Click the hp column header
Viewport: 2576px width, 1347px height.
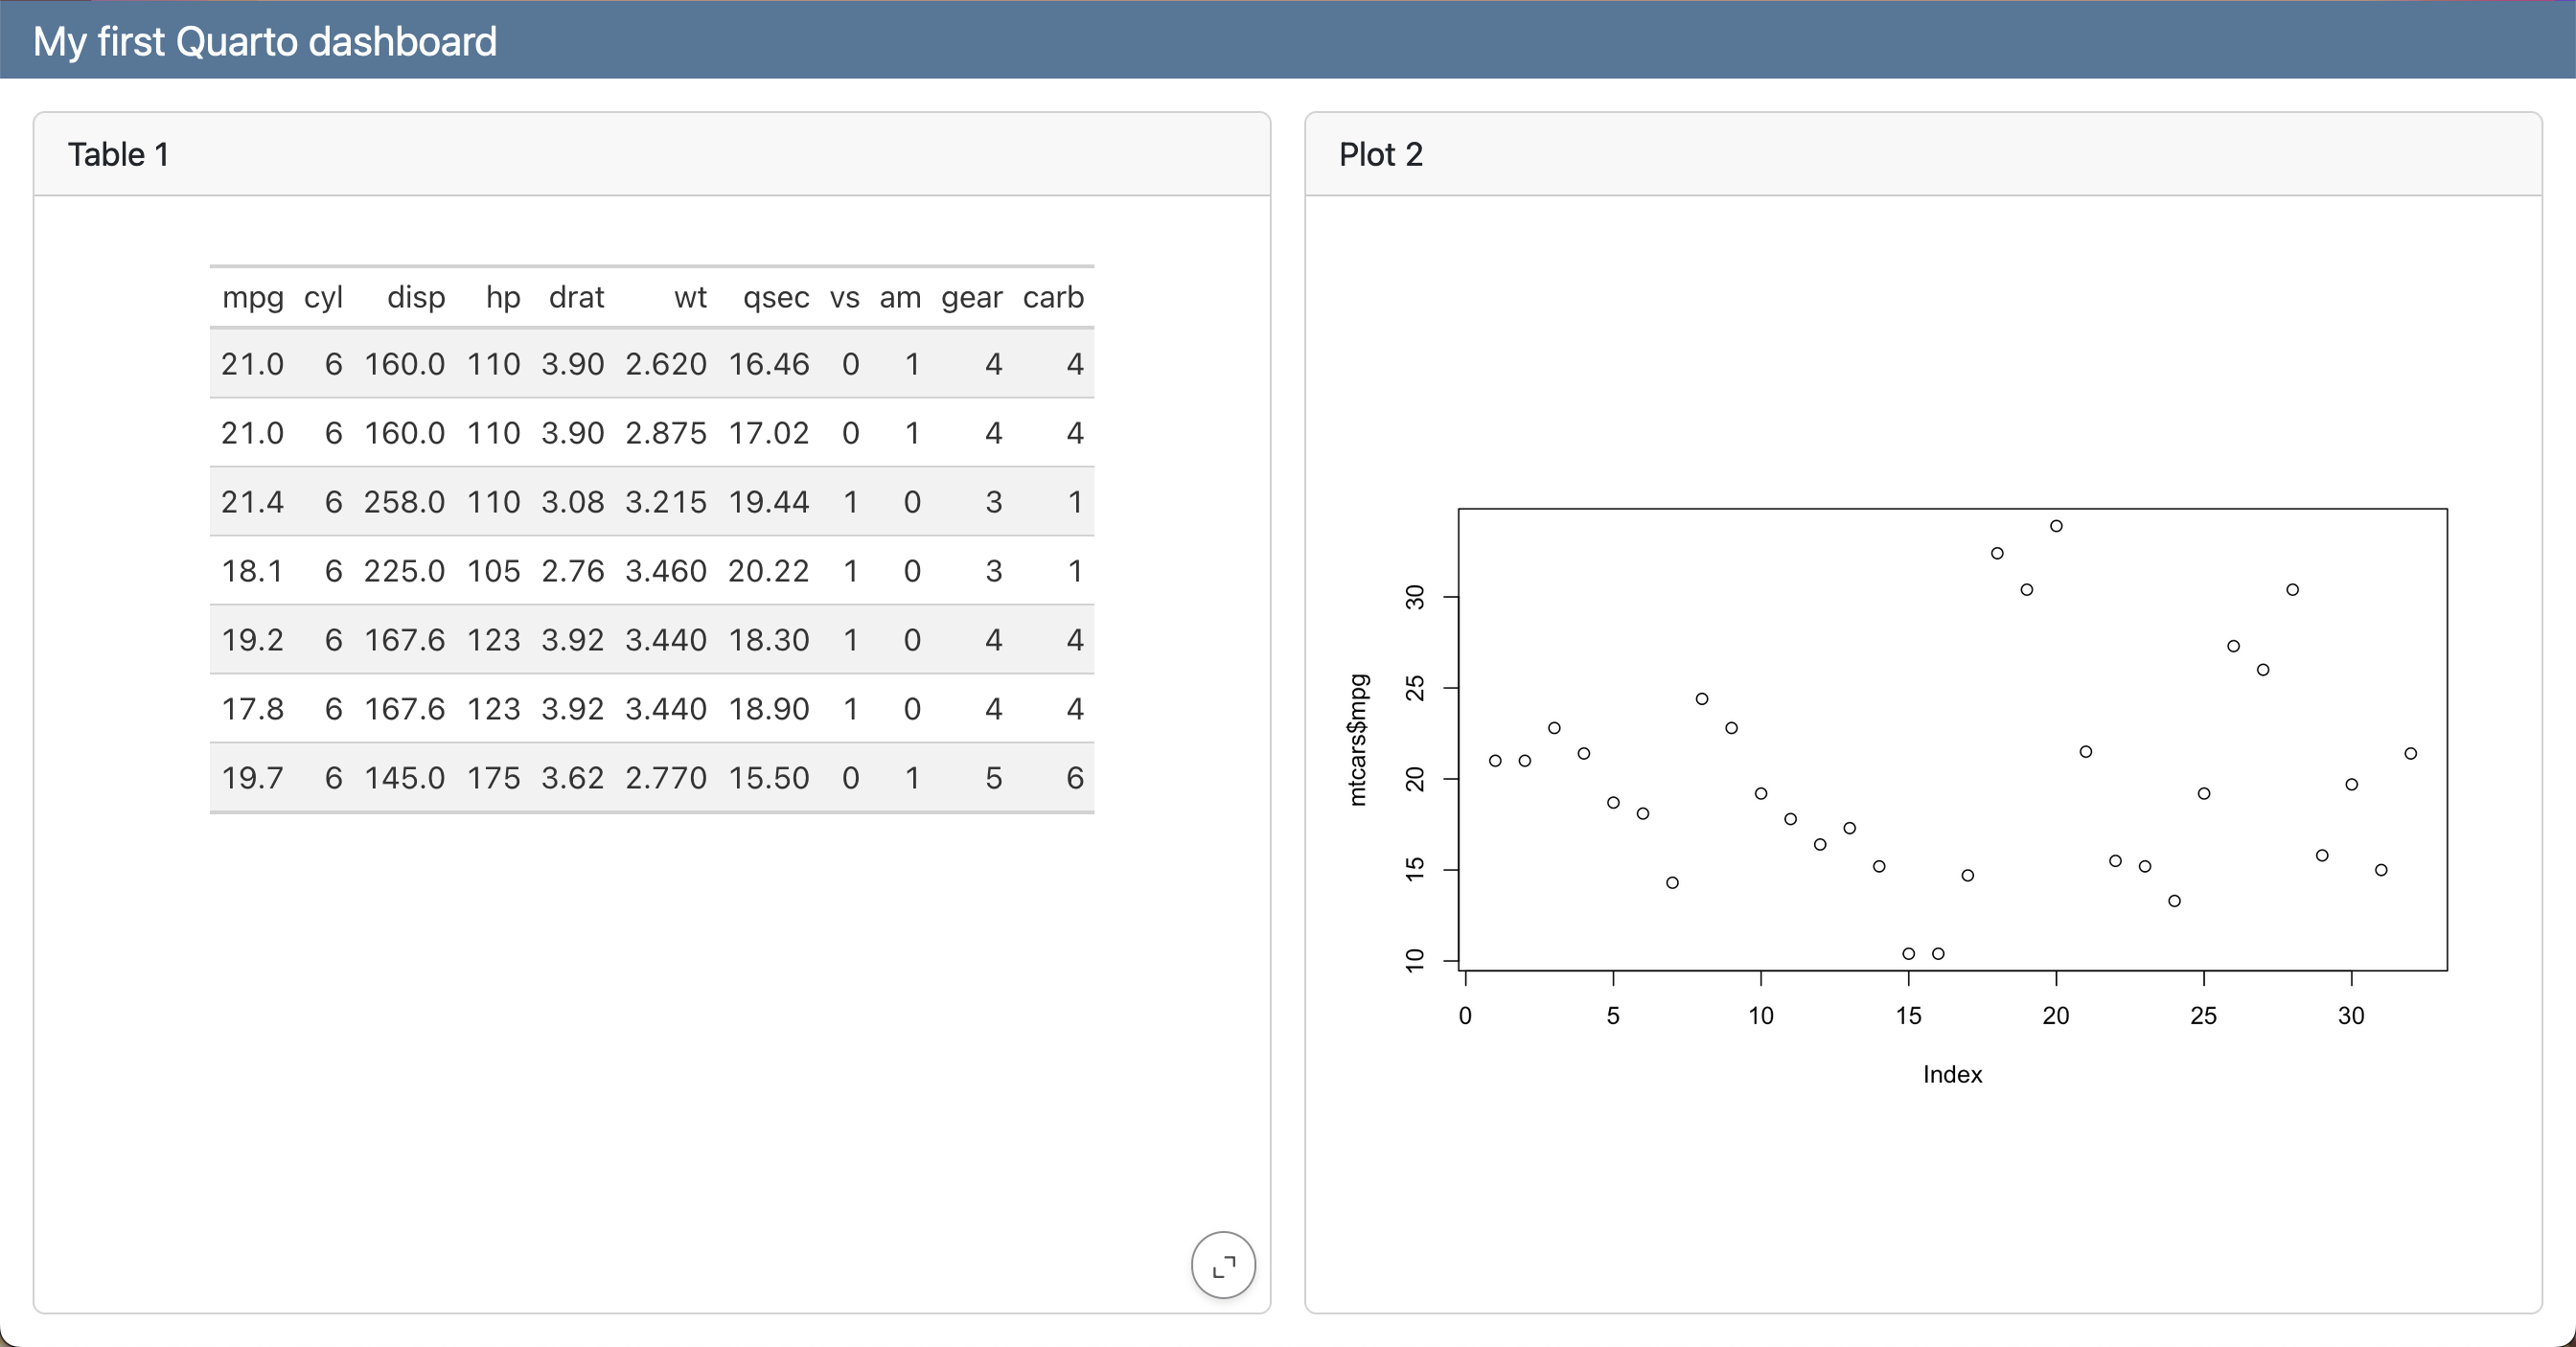pyautogui.click(x=503, y=297)
